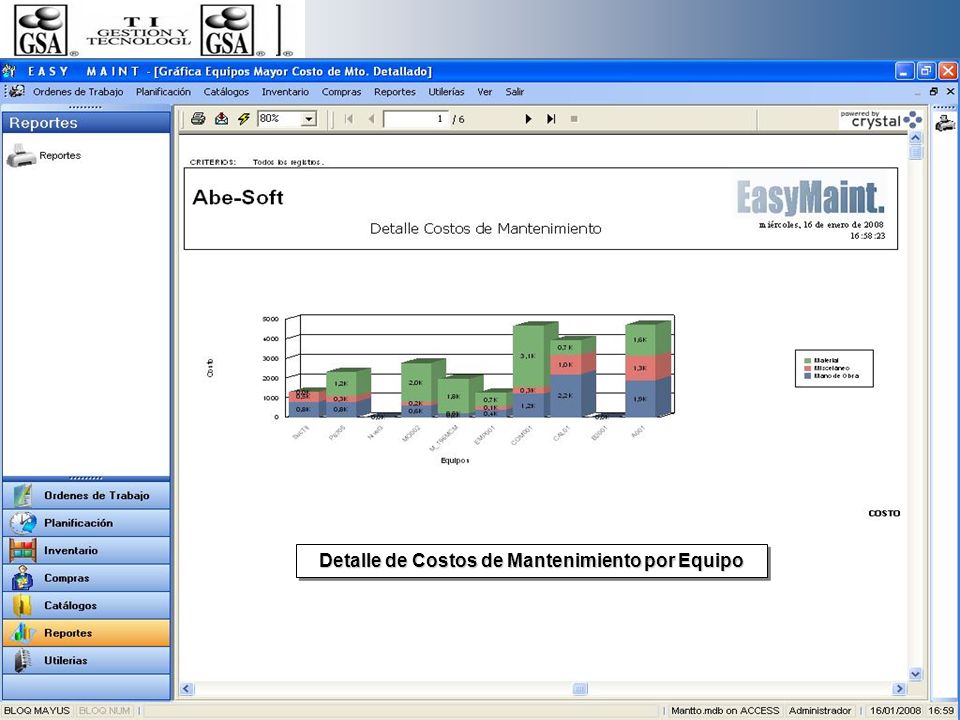Image resolution: width=960 pixels, height=720 pixels.
Task: Click the application icon in the menu bar
Action: (x=17, y=91)
